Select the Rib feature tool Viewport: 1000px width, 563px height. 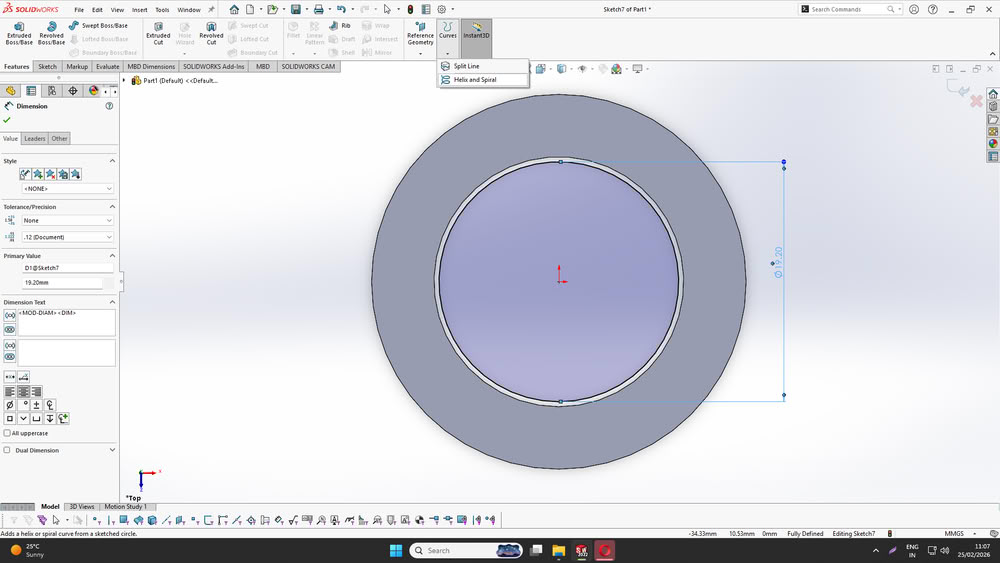(340, 26)
